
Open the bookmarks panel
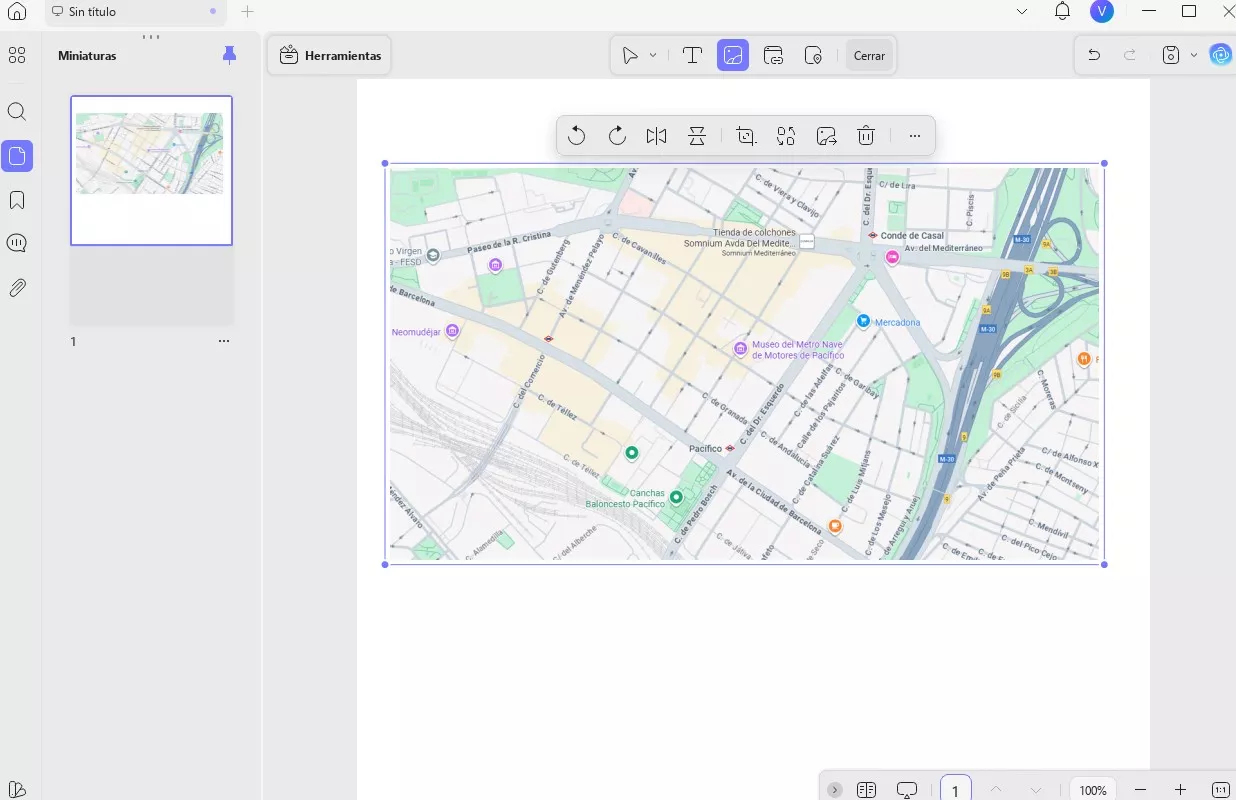pos(17,200)
